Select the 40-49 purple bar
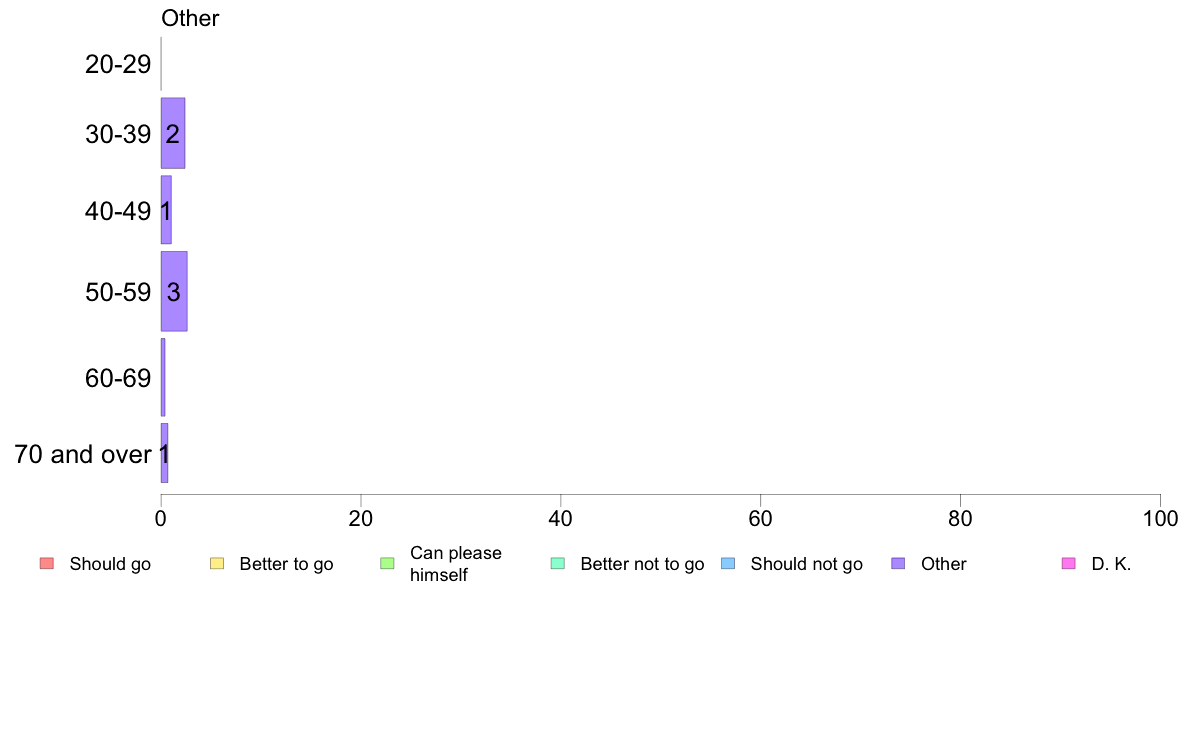The height and width of the screenshot is (736, 1188). 166,210
